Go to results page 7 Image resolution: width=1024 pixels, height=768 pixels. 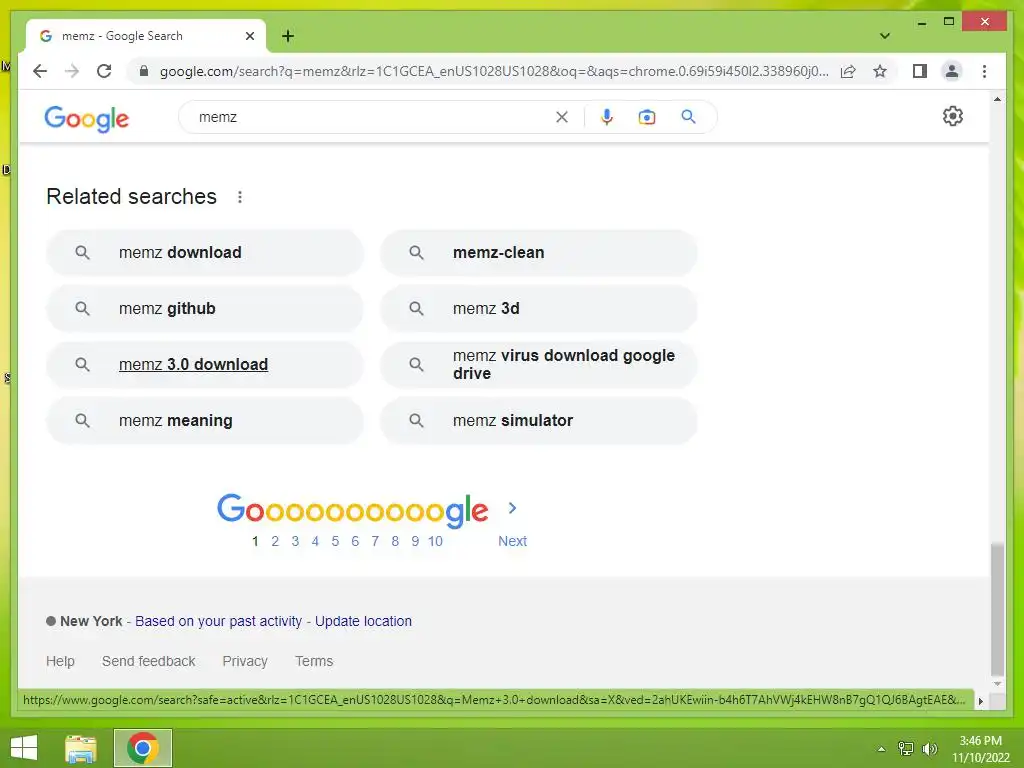click(x=375, y=541)
